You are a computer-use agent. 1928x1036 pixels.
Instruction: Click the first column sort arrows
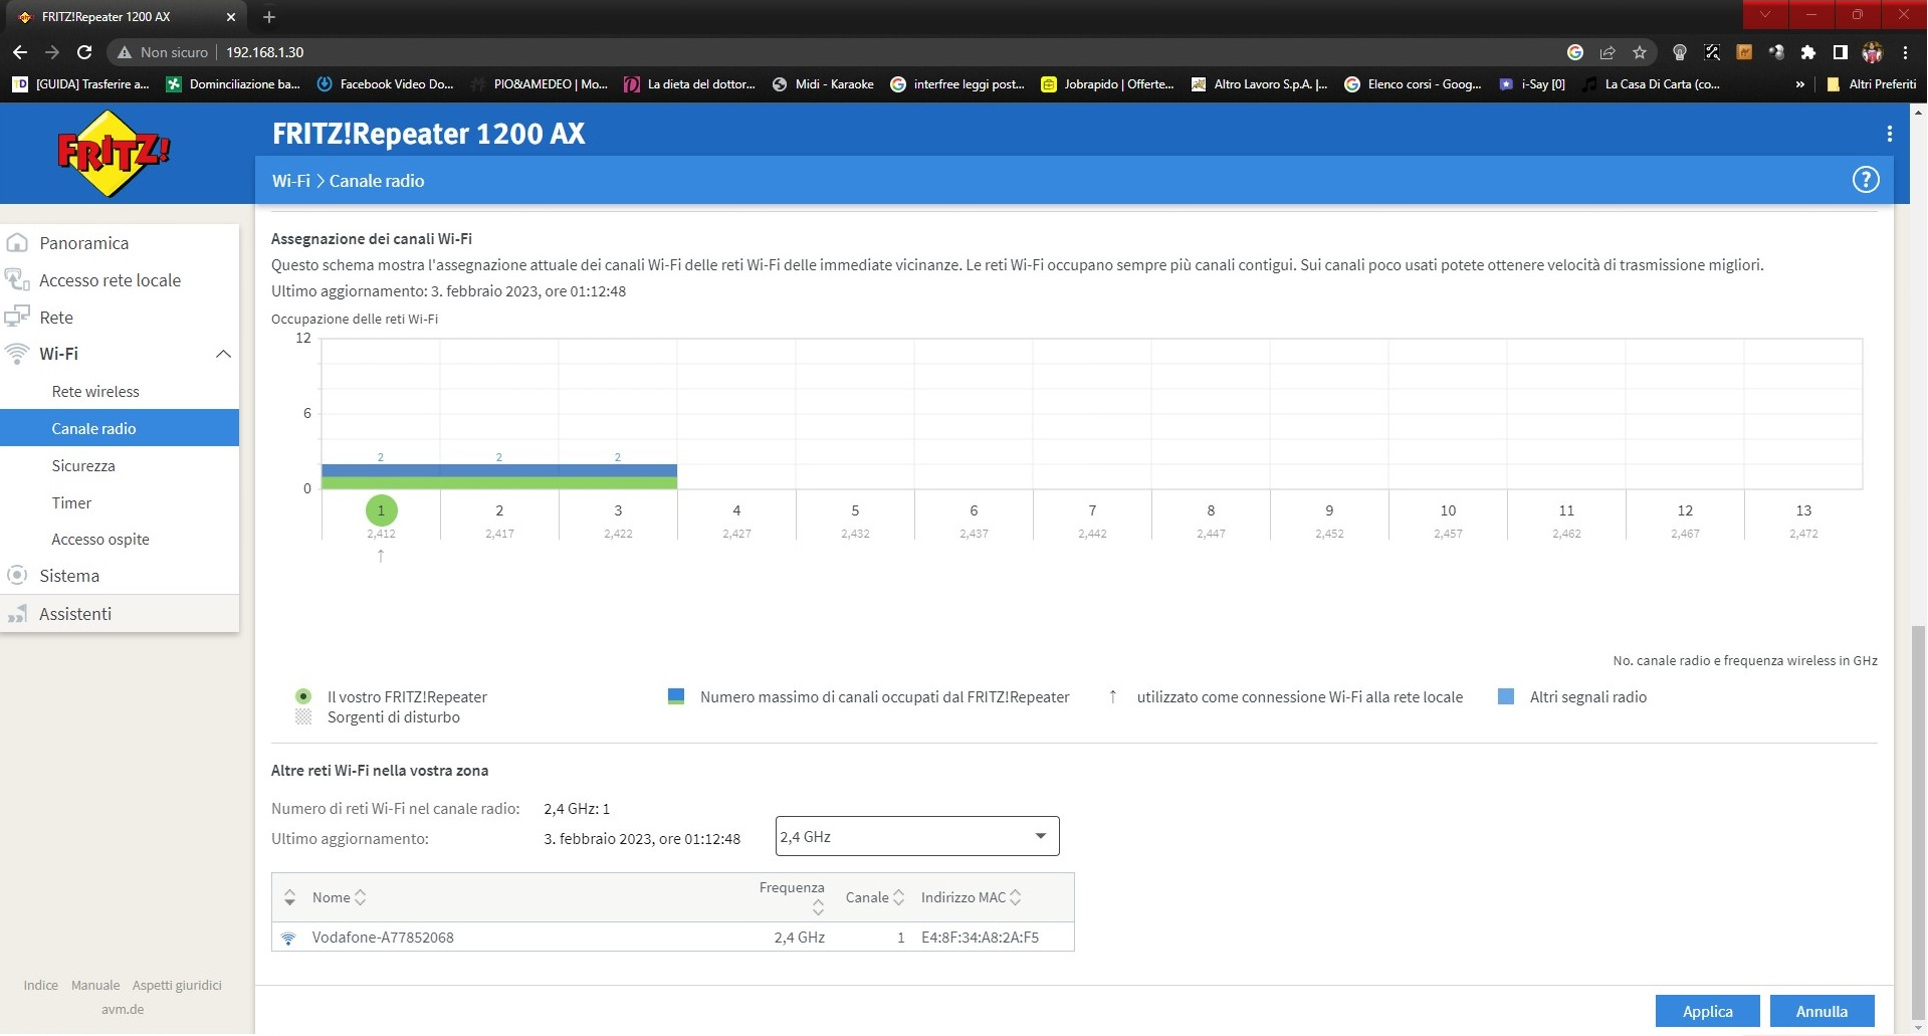tap(290, 898)
